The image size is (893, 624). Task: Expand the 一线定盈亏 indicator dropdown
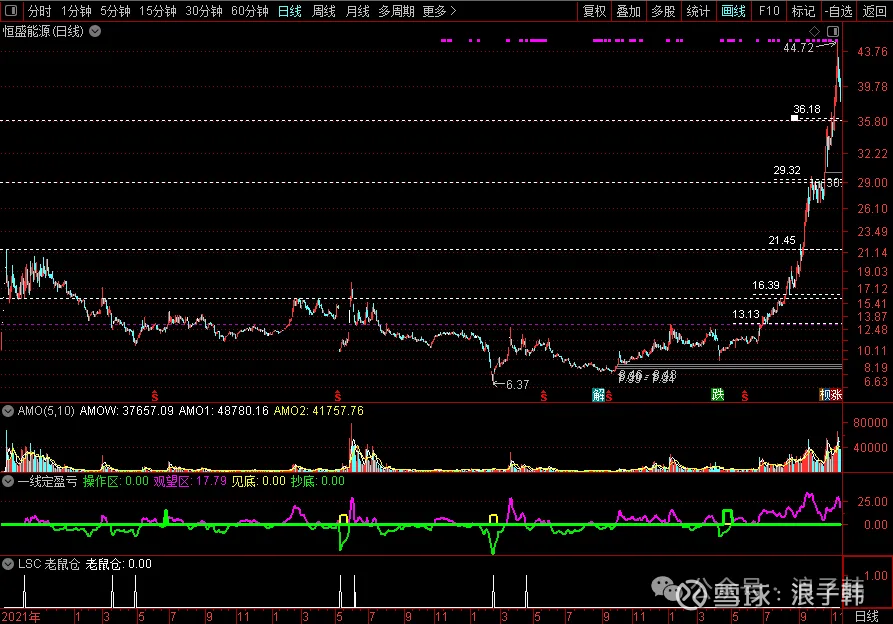pos(8,481)
